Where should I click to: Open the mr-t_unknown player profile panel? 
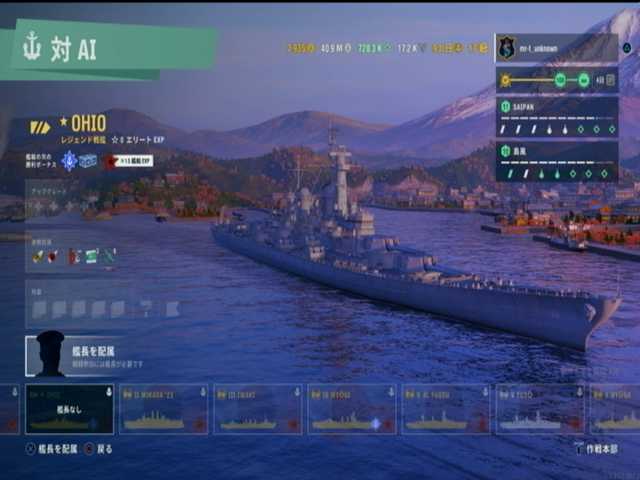557,48
